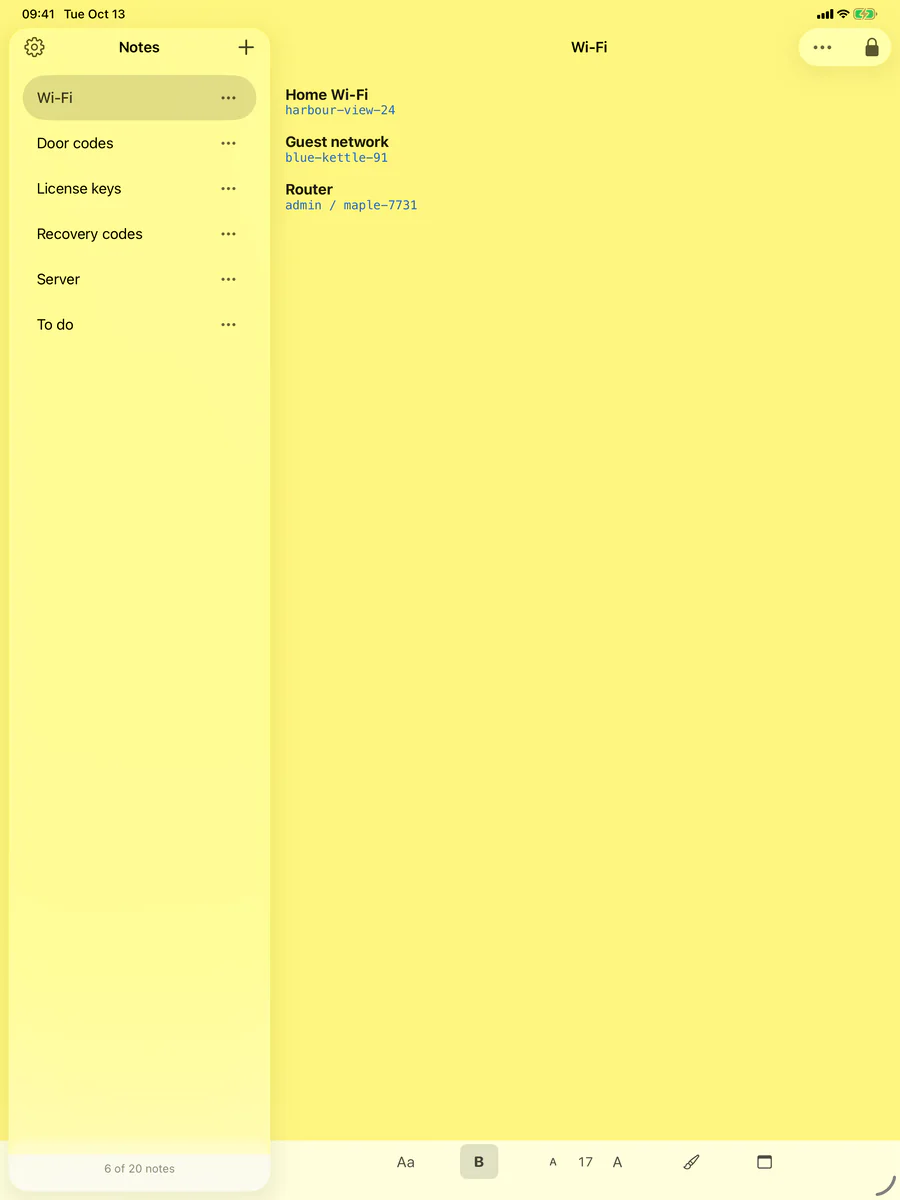Image resolution: width=900 pixels, height=1200 pixels.
Task: Toggle bold formatting with B button
Action: coord(479,1162)
